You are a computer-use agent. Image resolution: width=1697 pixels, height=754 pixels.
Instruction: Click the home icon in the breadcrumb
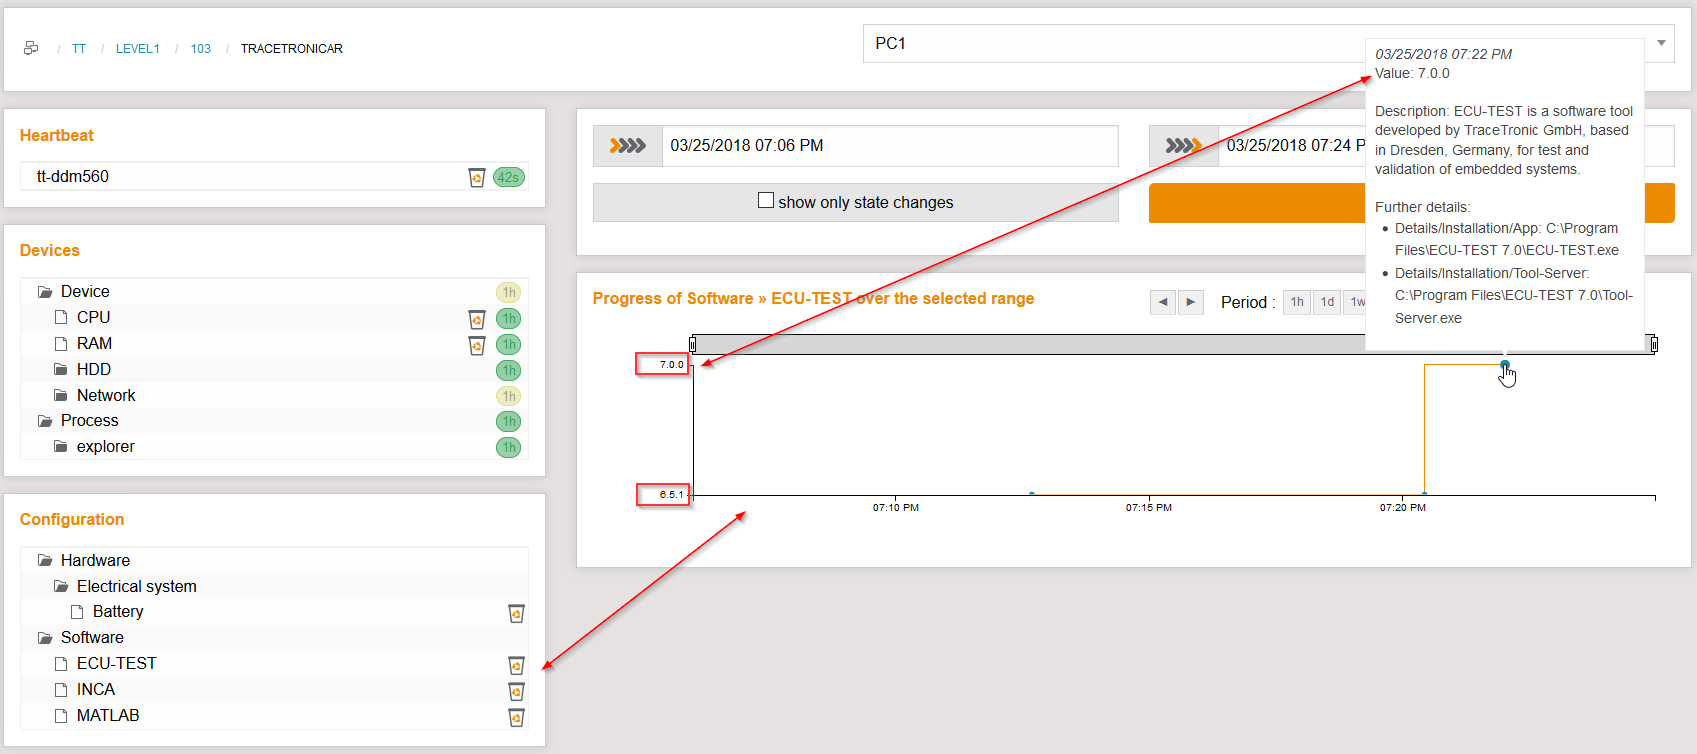(x=31, y=48)
